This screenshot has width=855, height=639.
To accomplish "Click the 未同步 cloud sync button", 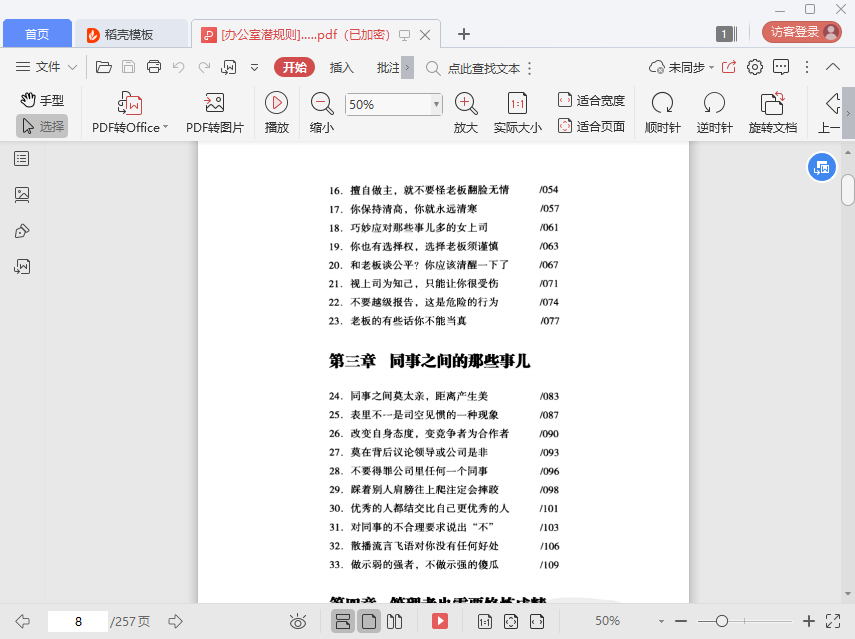I will 681,68.
